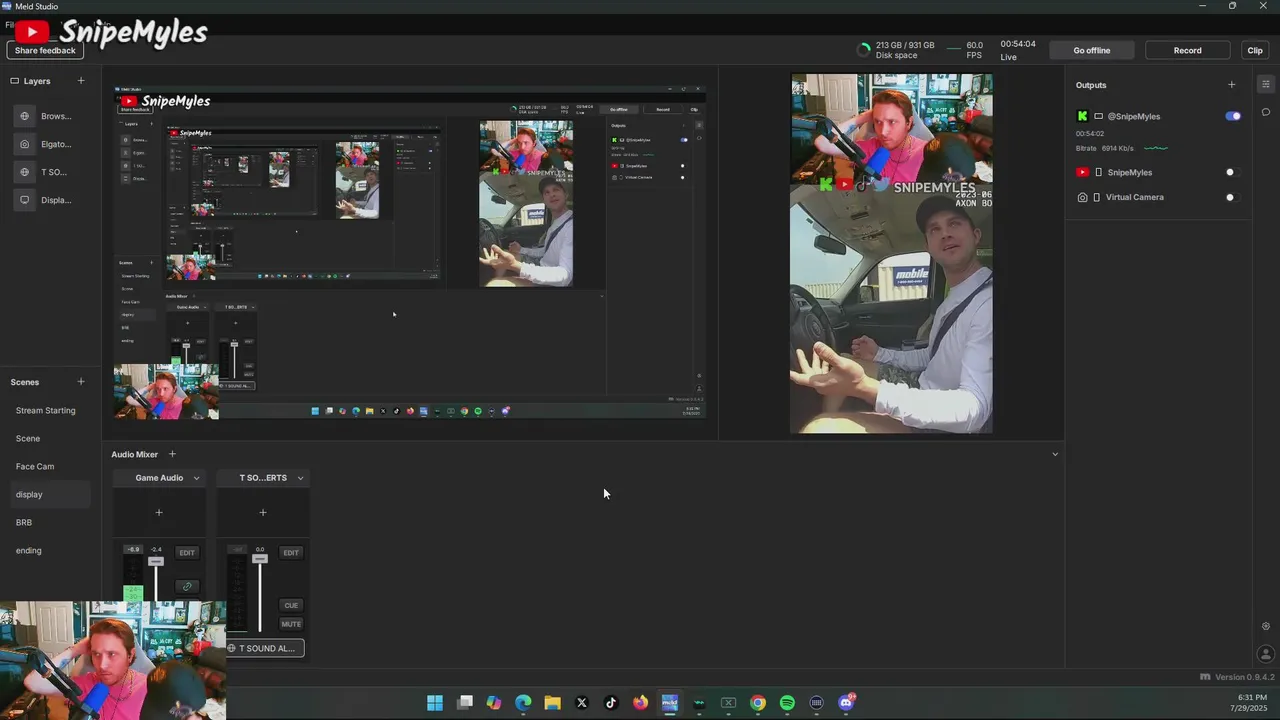Open the chat panel icon
Image resolution: width=1280 pixels, height=720 pixels.
(1265, 112)
